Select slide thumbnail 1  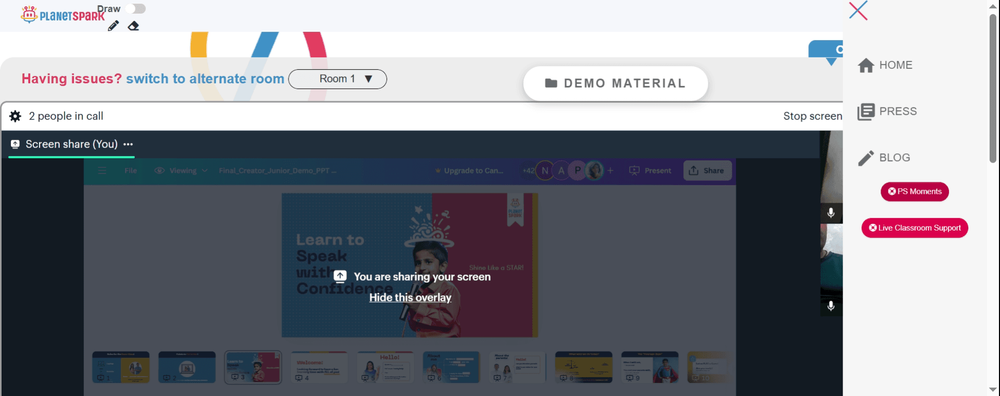pos(121,367)
